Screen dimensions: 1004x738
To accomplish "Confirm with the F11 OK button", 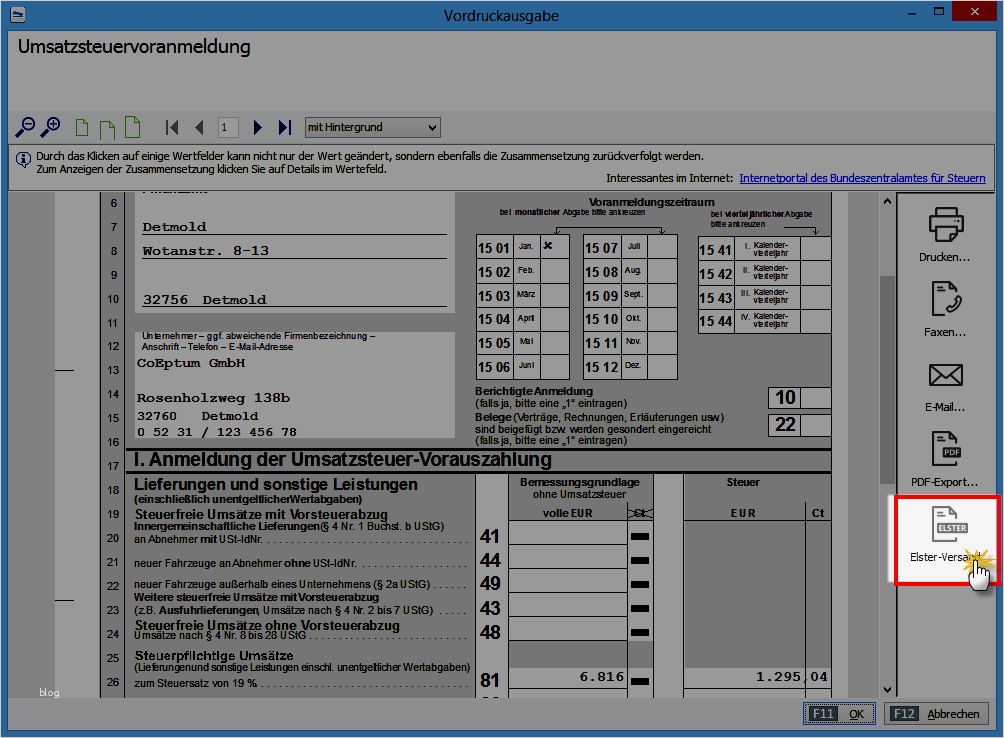I will tap(839, 714).
